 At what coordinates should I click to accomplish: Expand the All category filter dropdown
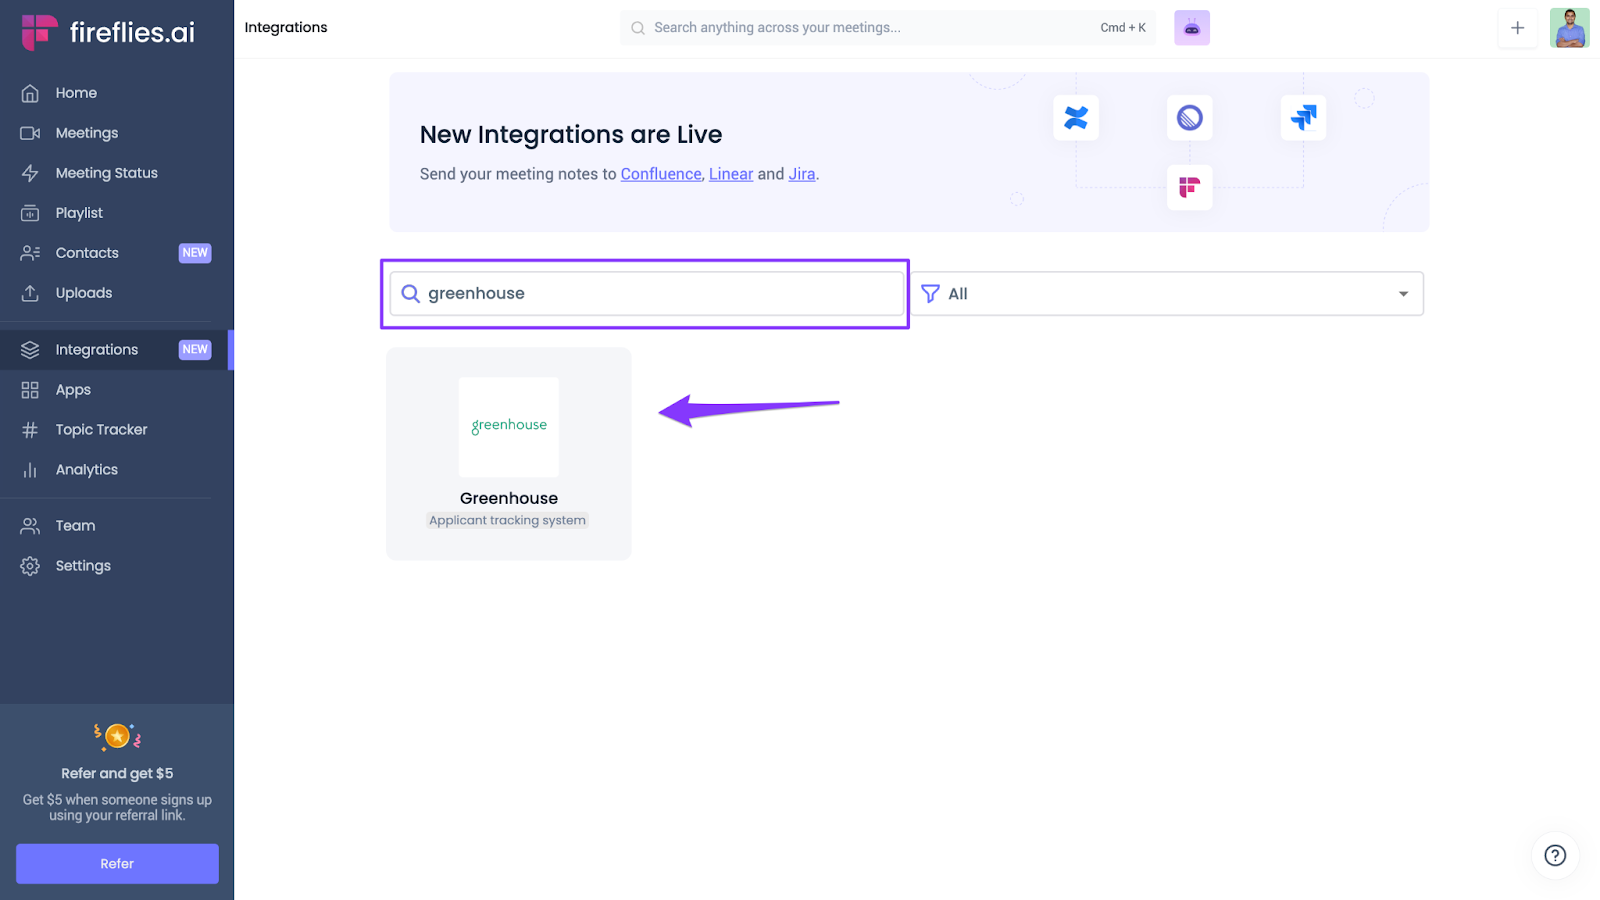pyautogui.click(x=1402, y=294)
